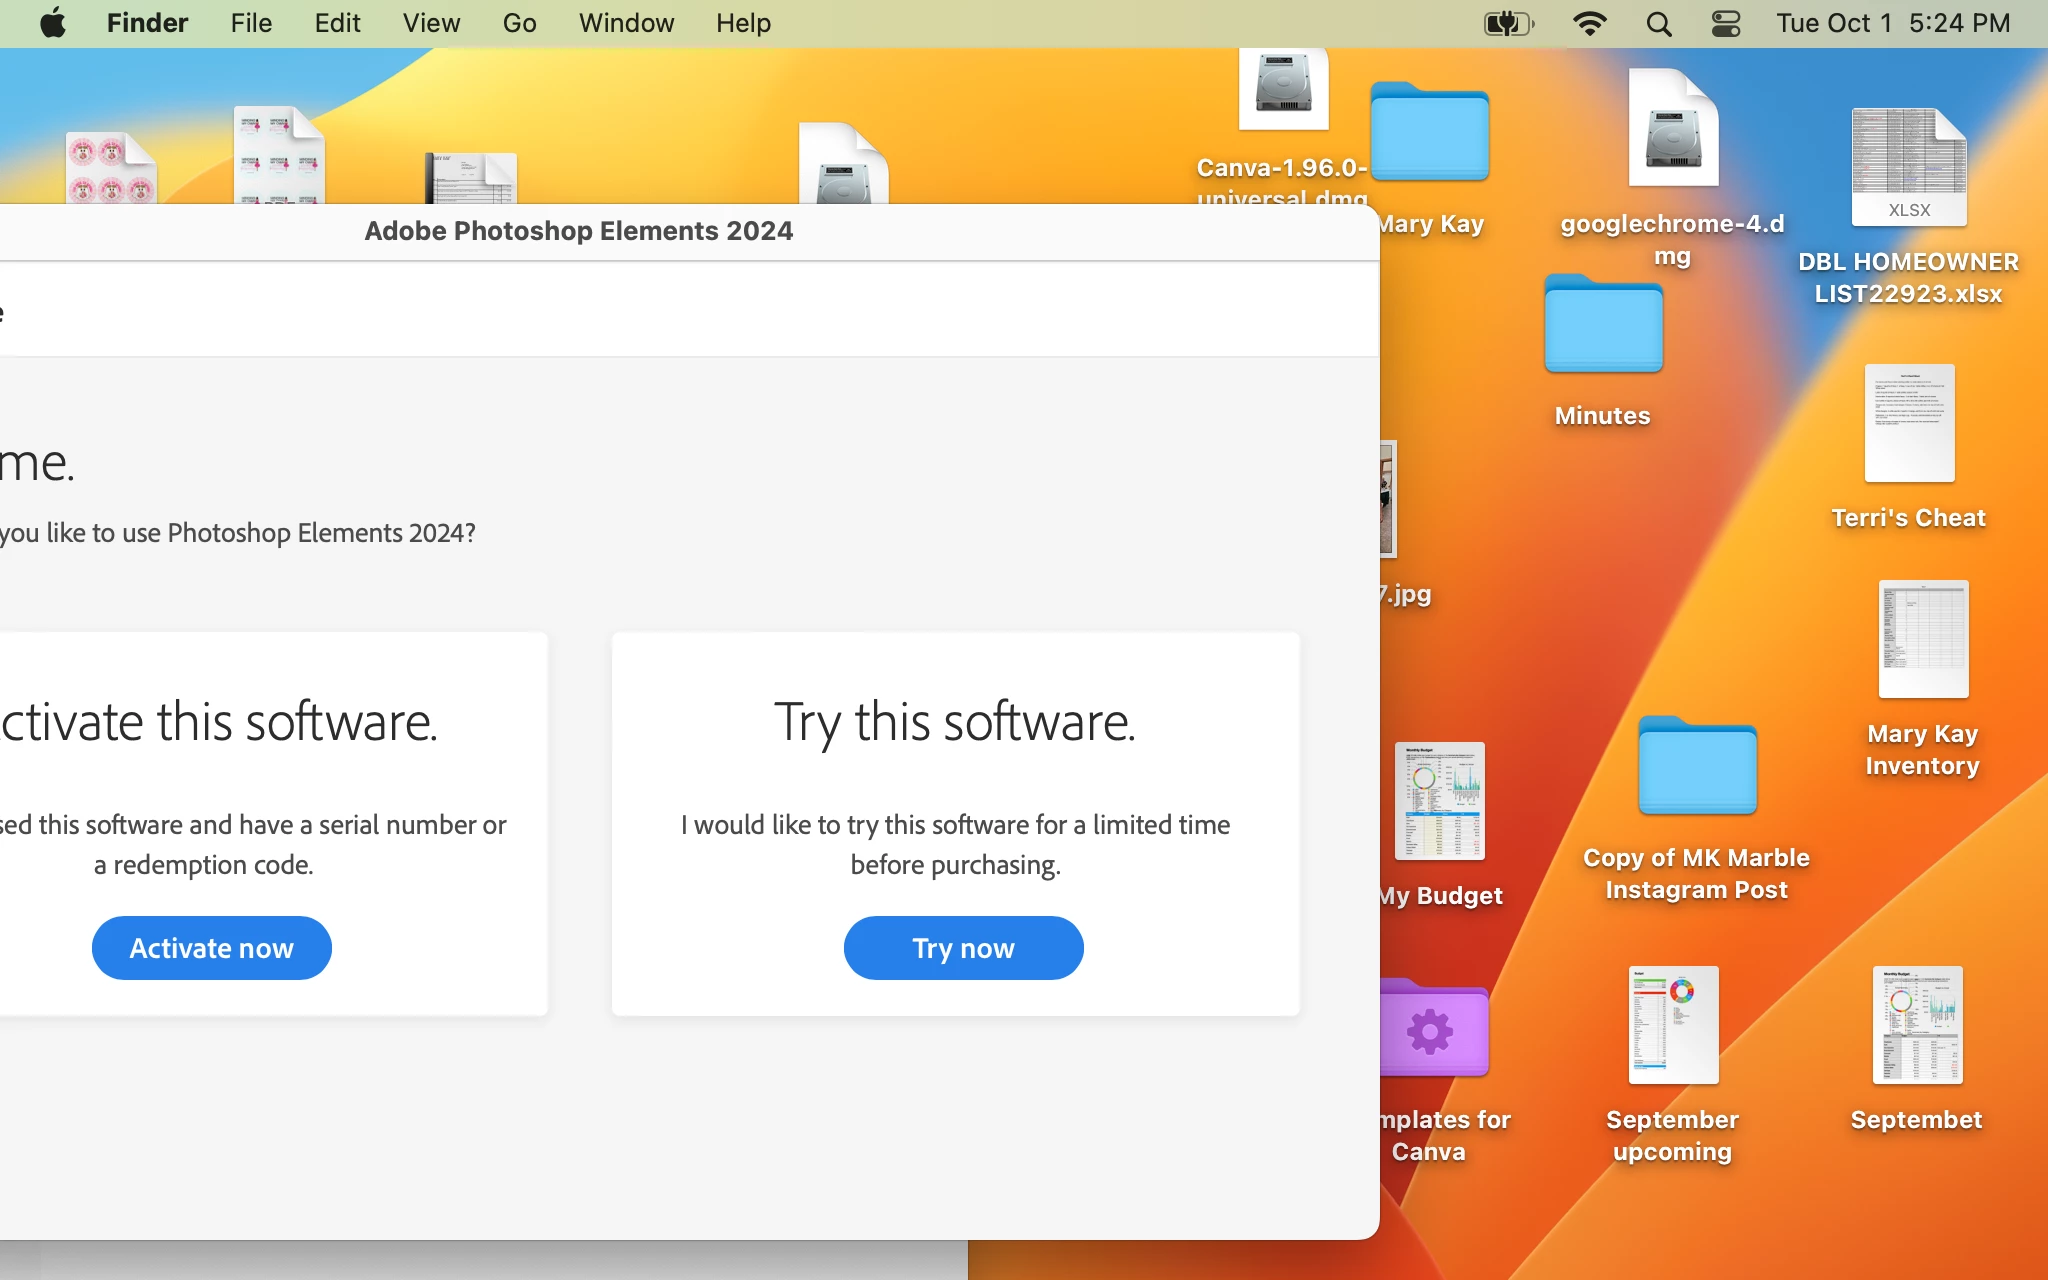The height and width of the screenshot is (1280, 2048).
Task: Open the Go menu in menu bar
Action: coord(519,23)
